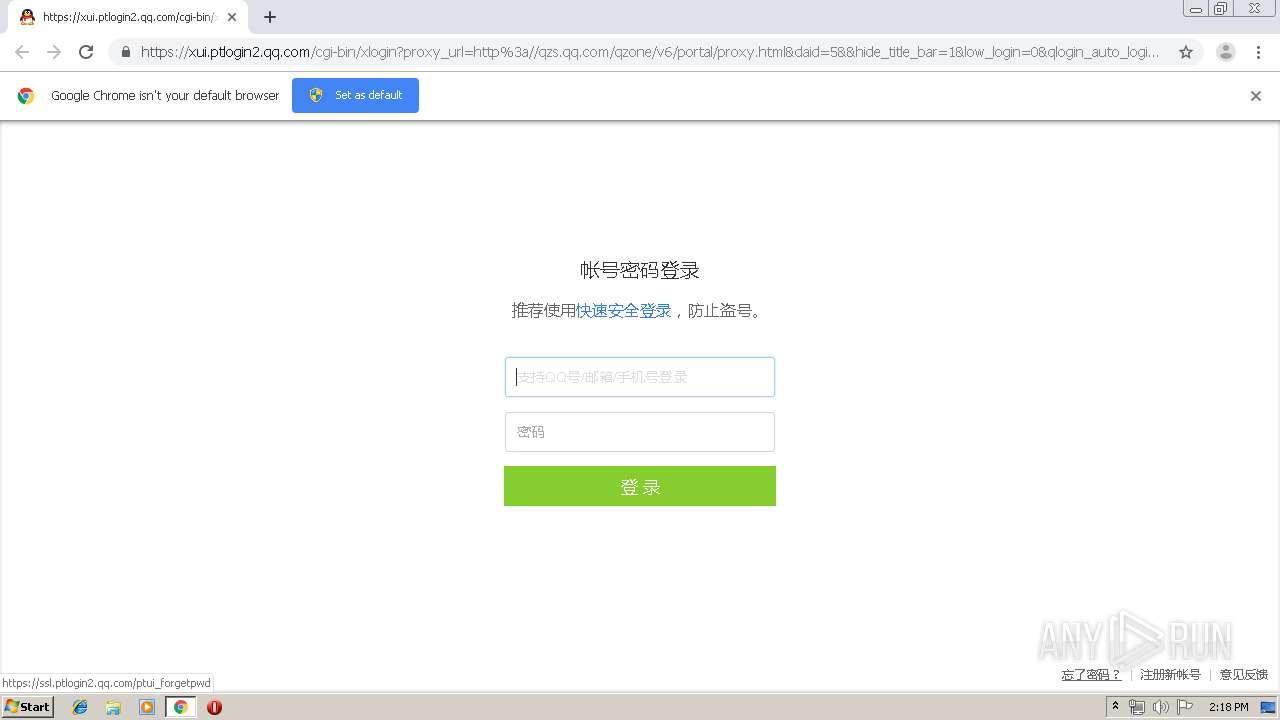Screen dimensions: 1280x720
Task: Click the green 登录 button
Action: click(640, 486)
